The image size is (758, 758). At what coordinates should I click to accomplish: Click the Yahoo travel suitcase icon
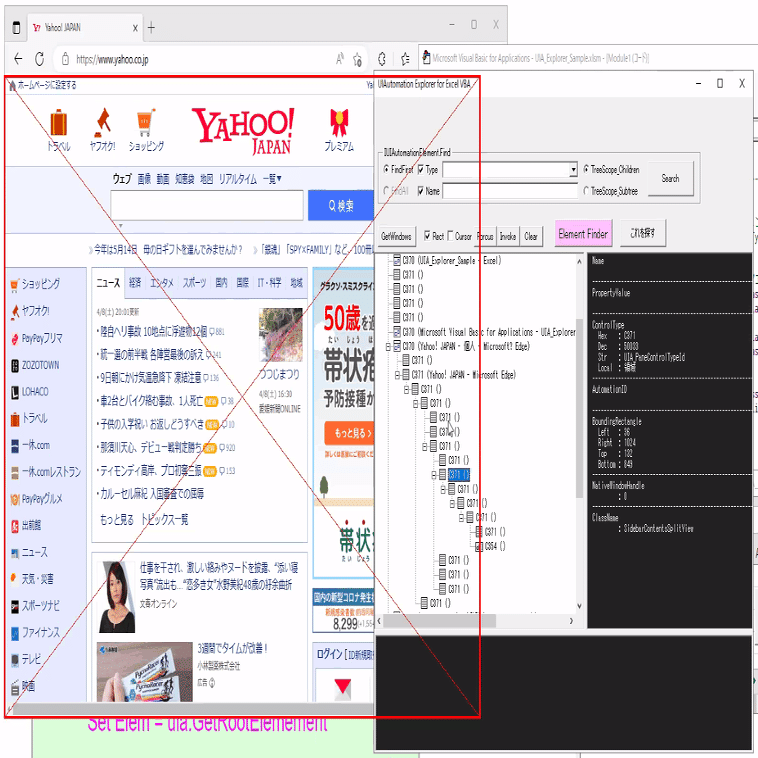[58, 123]
